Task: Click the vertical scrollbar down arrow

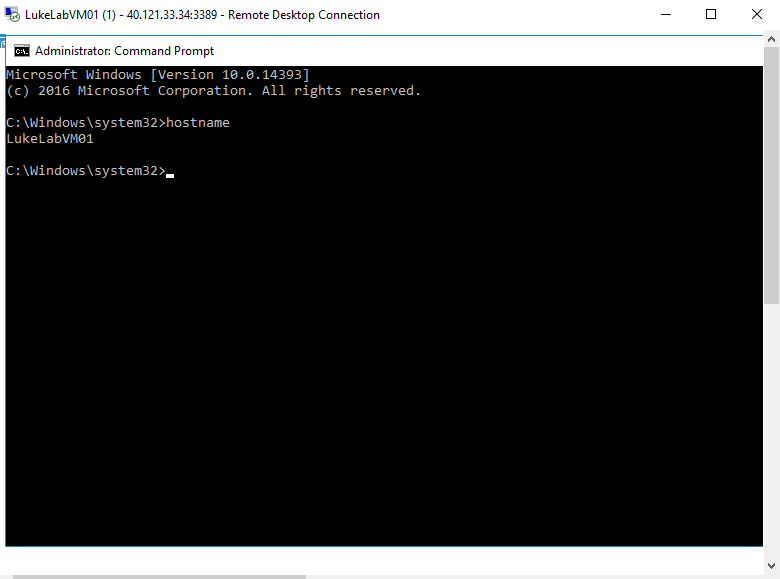Action: (772, 566)
